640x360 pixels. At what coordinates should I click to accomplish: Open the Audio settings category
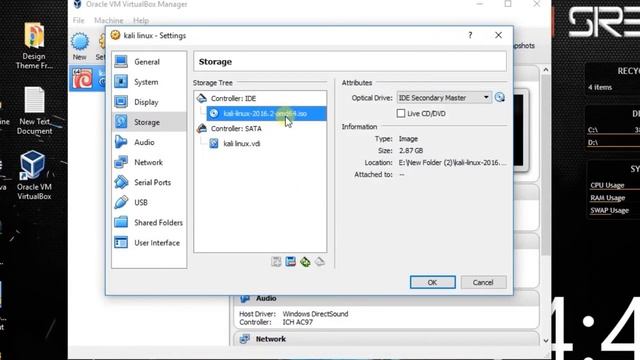point(149,142)
